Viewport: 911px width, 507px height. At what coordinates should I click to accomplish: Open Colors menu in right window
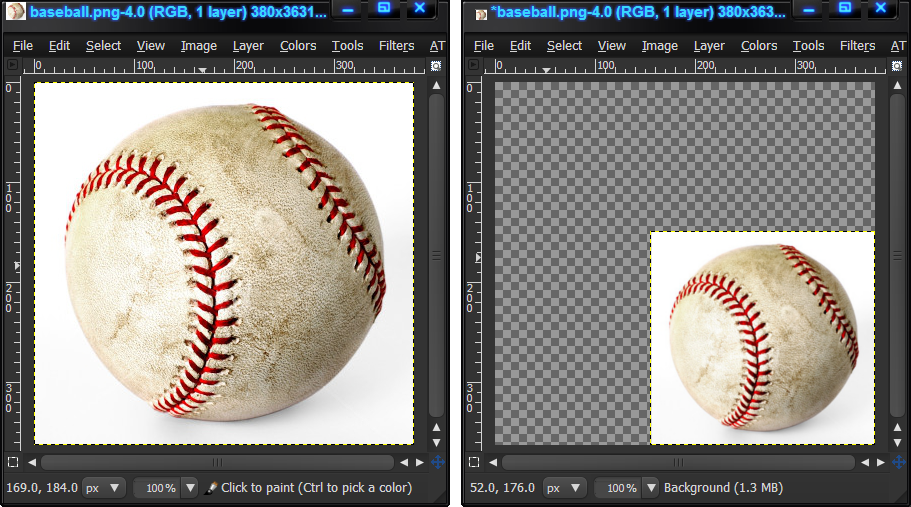[x=759, y=46]
